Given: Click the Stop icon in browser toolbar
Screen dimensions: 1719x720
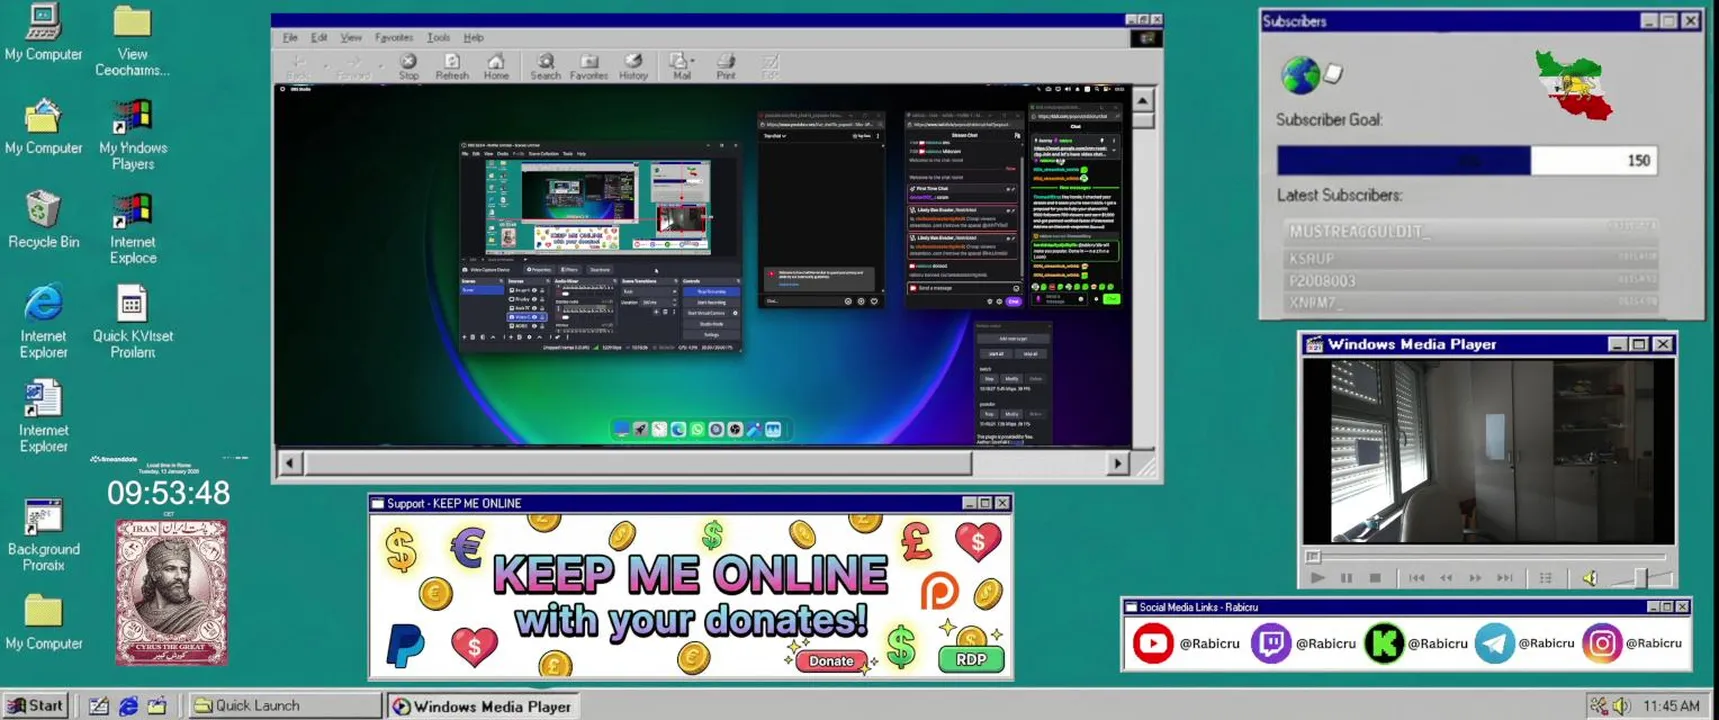Looking at the screenshot, I should tap(409, 66).
